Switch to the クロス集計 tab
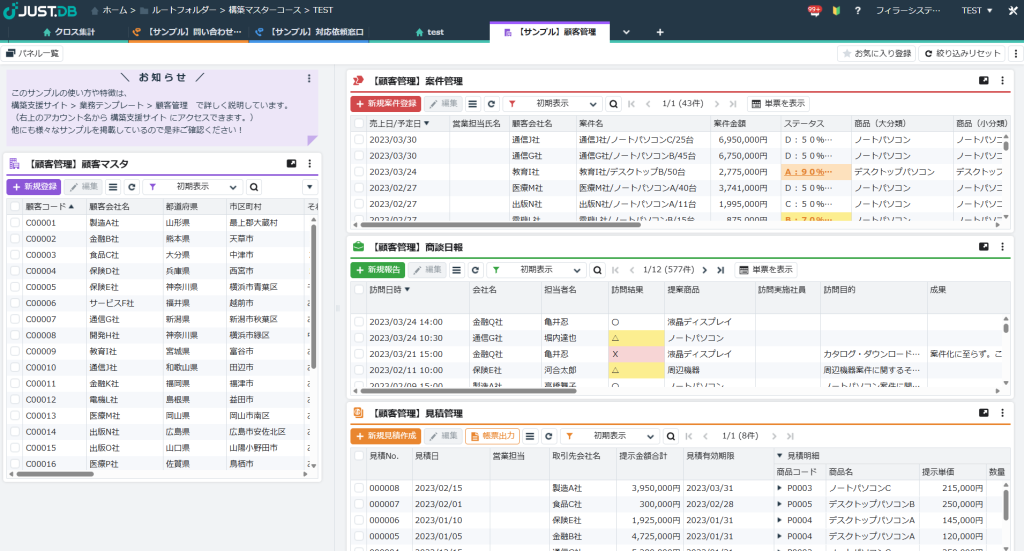 click(69, 32)
